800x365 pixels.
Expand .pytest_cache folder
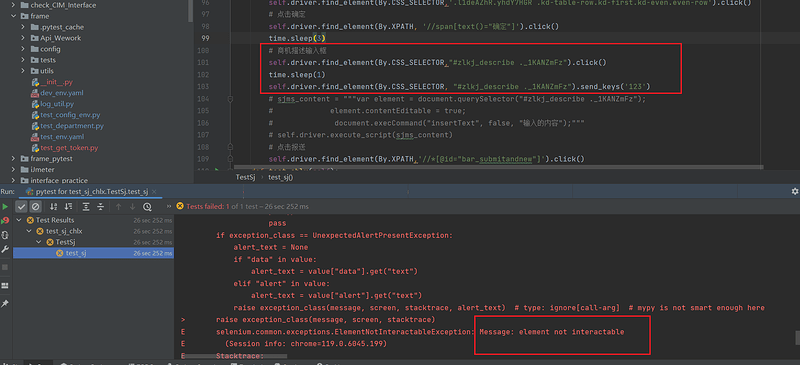pyautogui.click(x=23, y=27)
